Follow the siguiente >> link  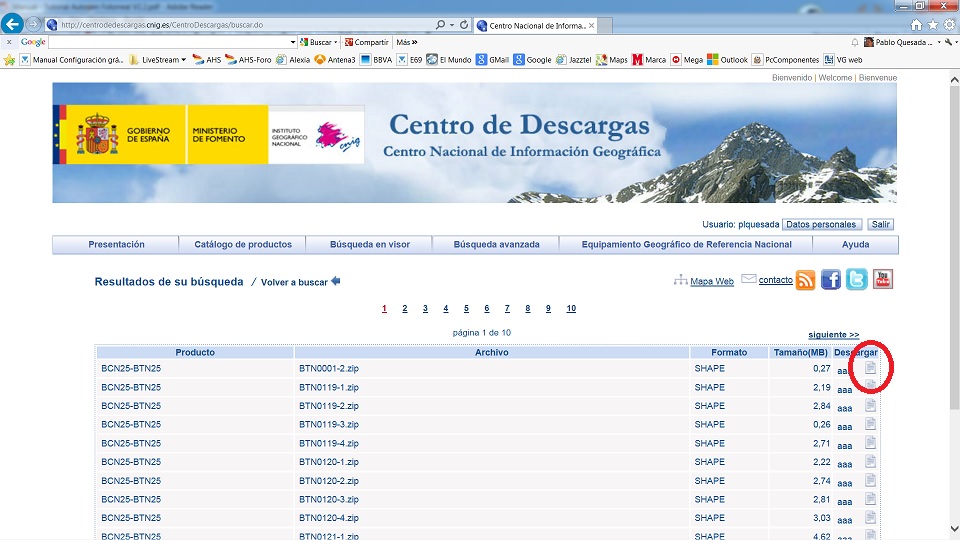833,334
